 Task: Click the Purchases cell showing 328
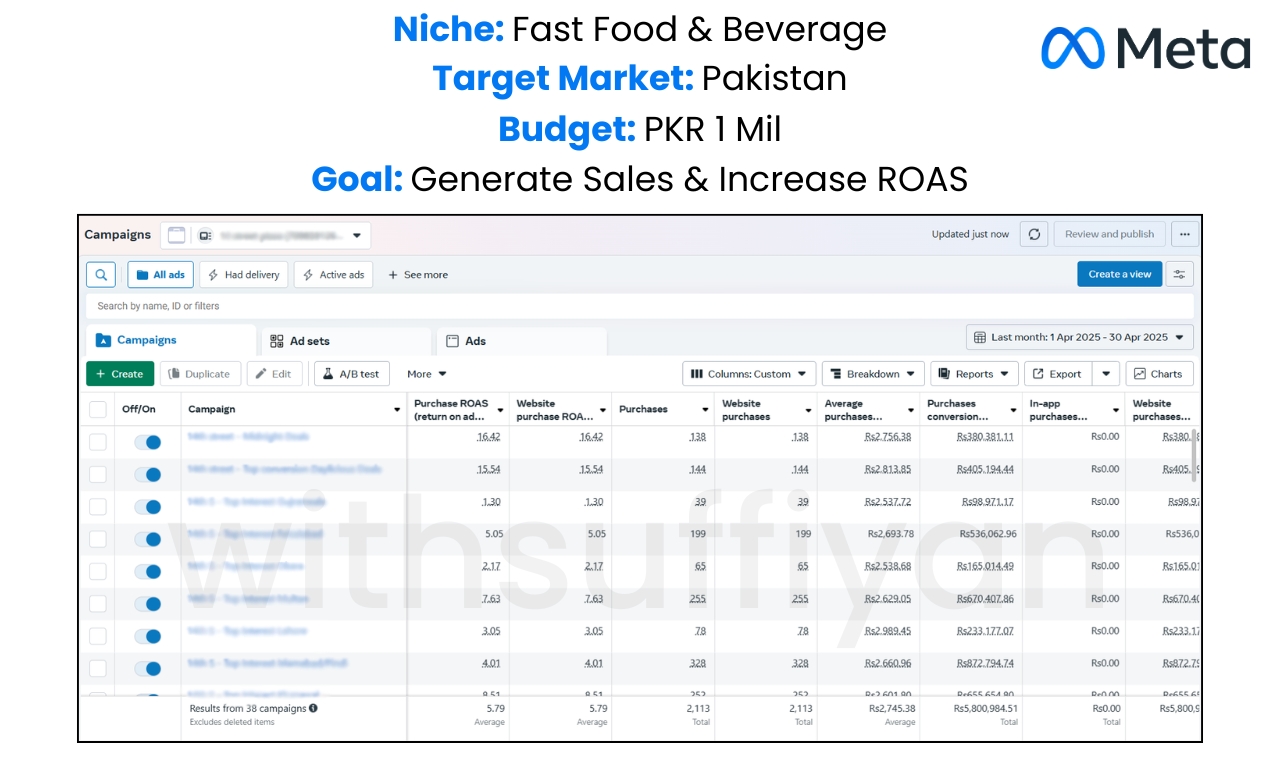tap(697, 663)
